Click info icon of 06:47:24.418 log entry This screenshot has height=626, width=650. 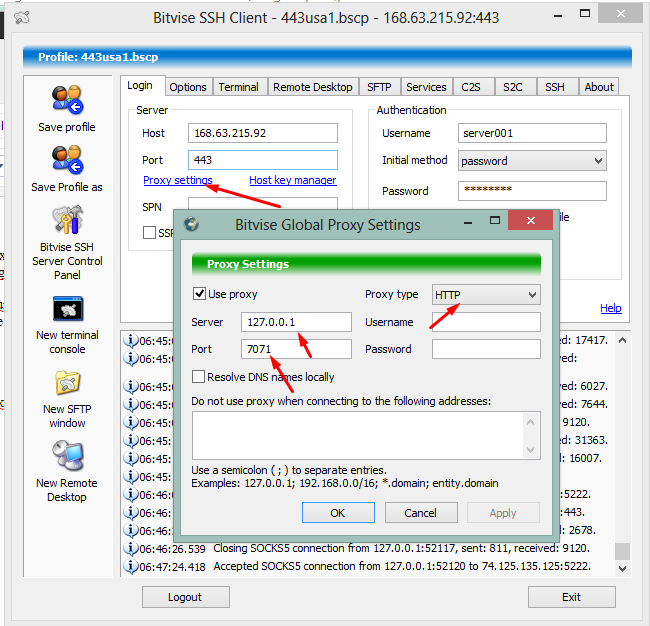131,566
